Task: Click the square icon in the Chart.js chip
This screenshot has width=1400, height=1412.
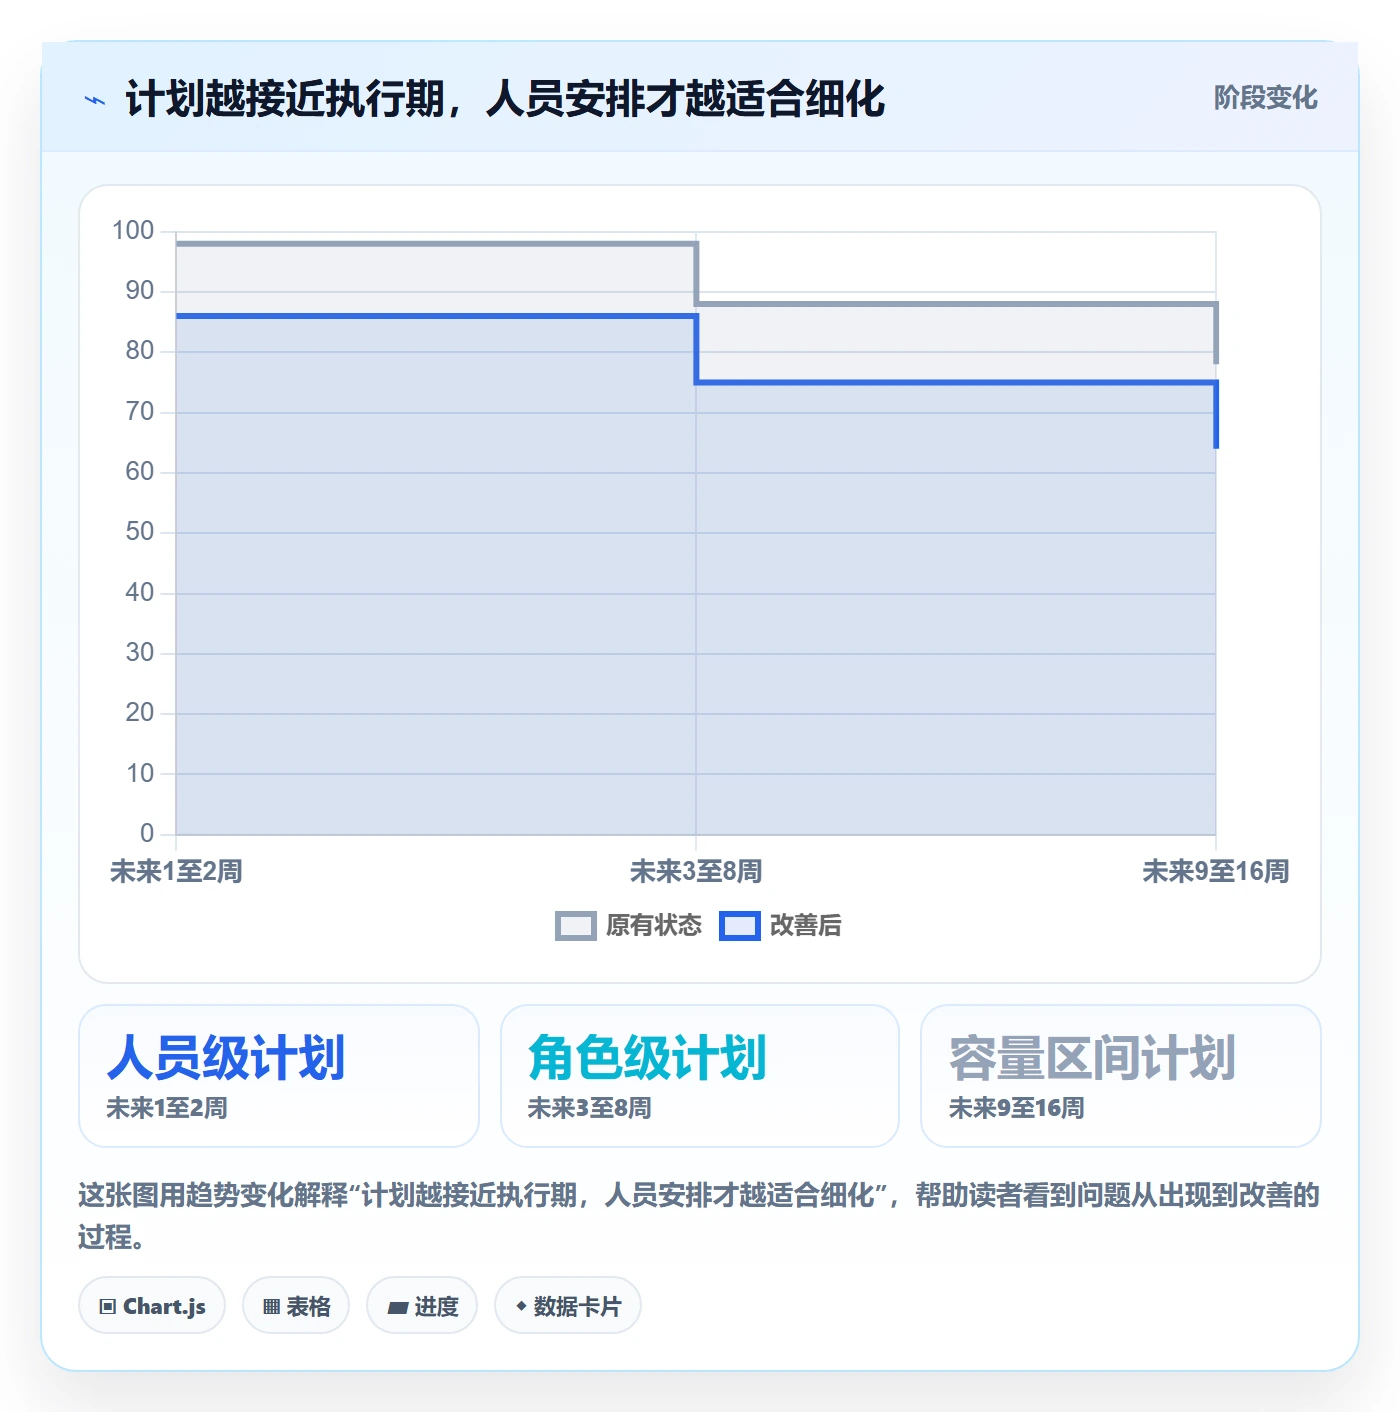Action: tap(108, 1307)
